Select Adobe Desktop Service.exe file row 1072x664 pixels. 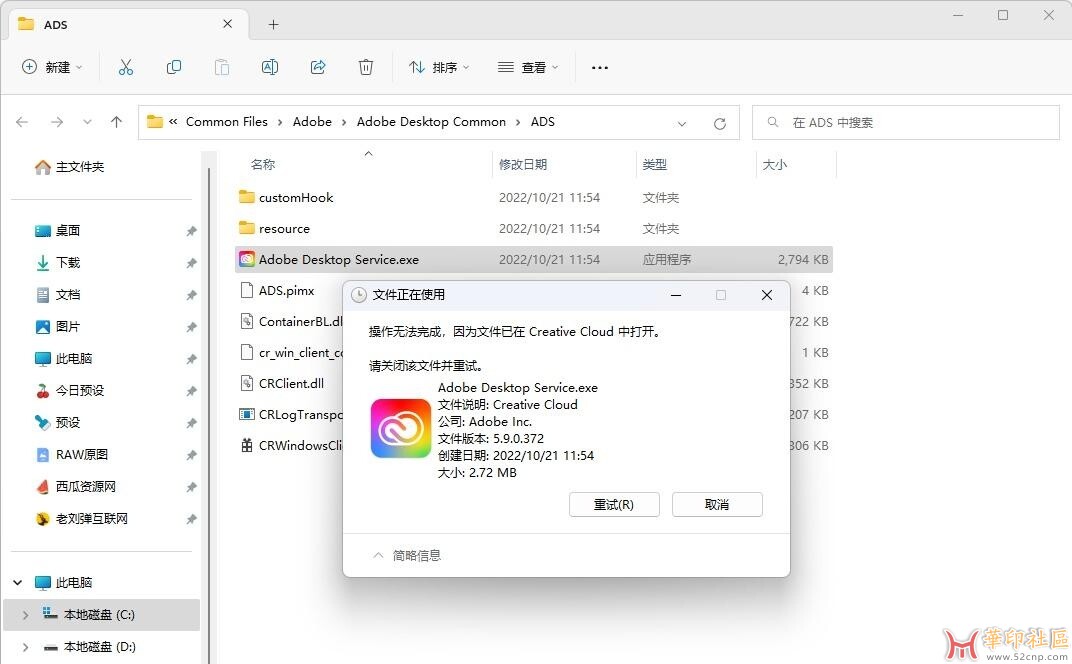tap(533, 260)
